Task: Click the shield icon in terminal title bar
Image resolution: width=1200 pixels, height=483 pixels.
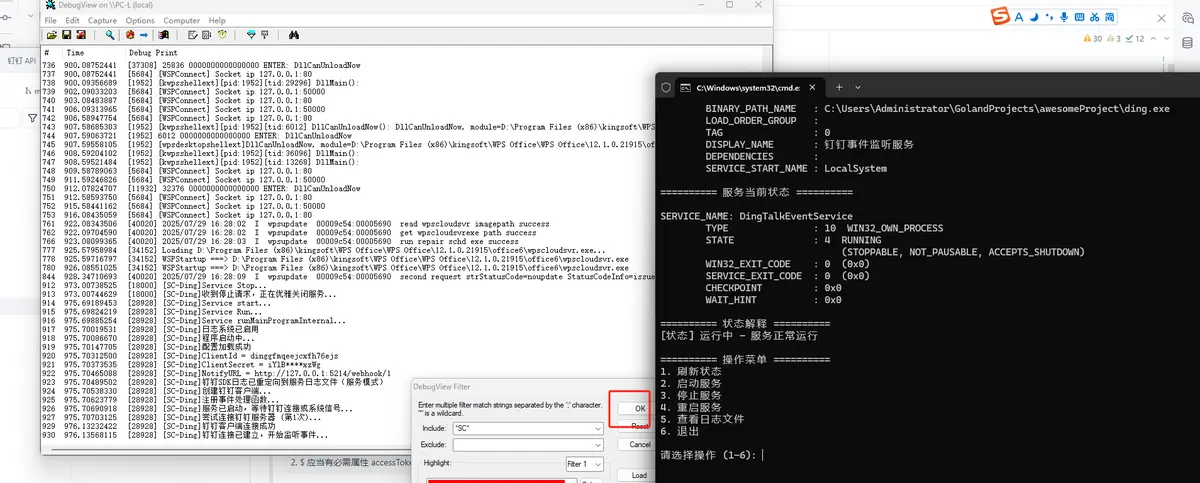Action: point(667,87)
